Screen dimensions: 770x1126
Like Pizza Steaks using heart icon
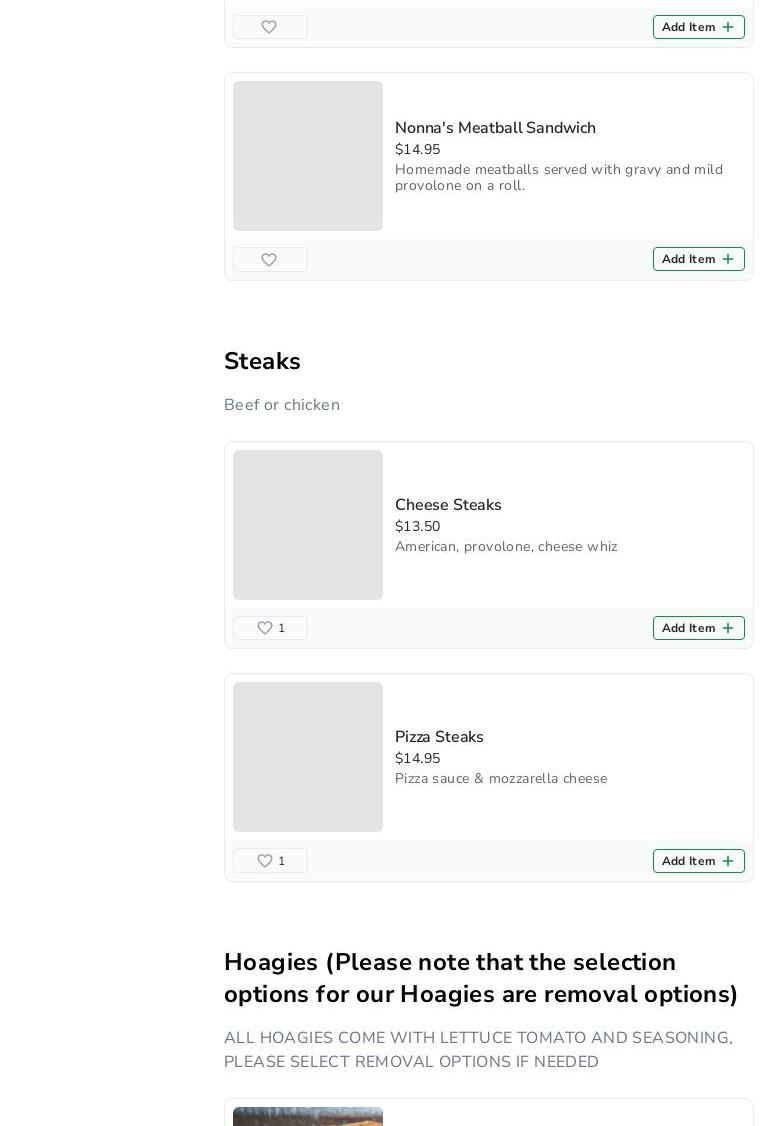click(265, 861)
